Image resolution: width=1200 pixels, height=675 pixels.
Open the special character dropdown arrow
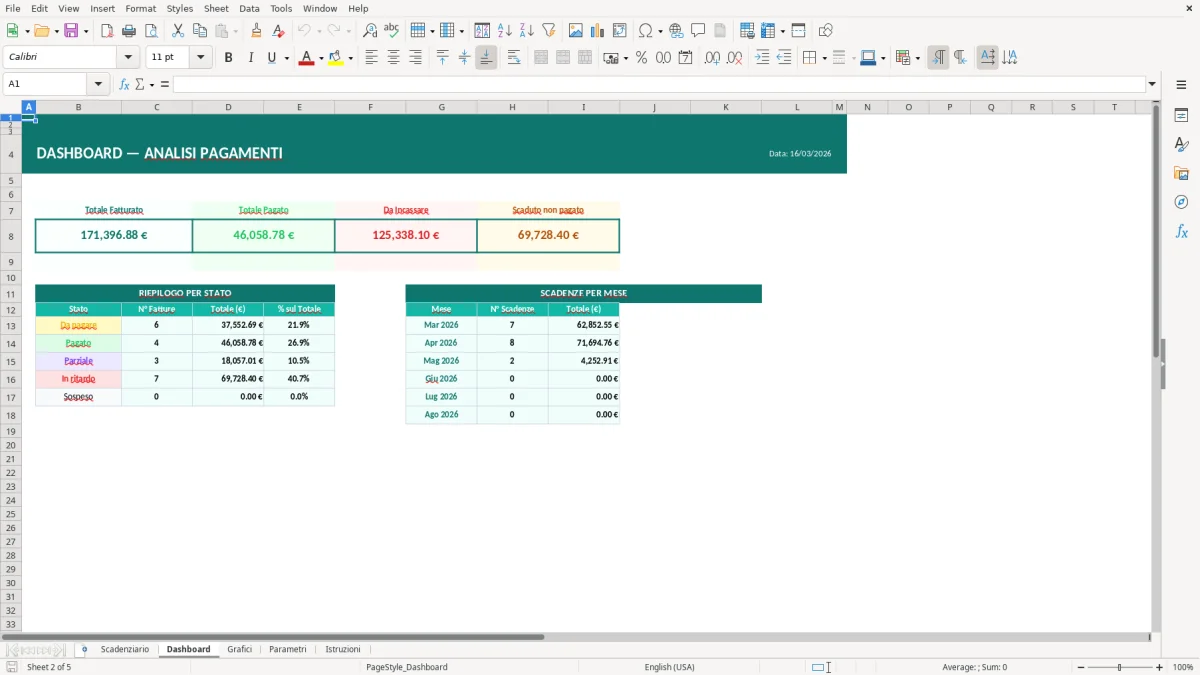[x=661, y=31]
